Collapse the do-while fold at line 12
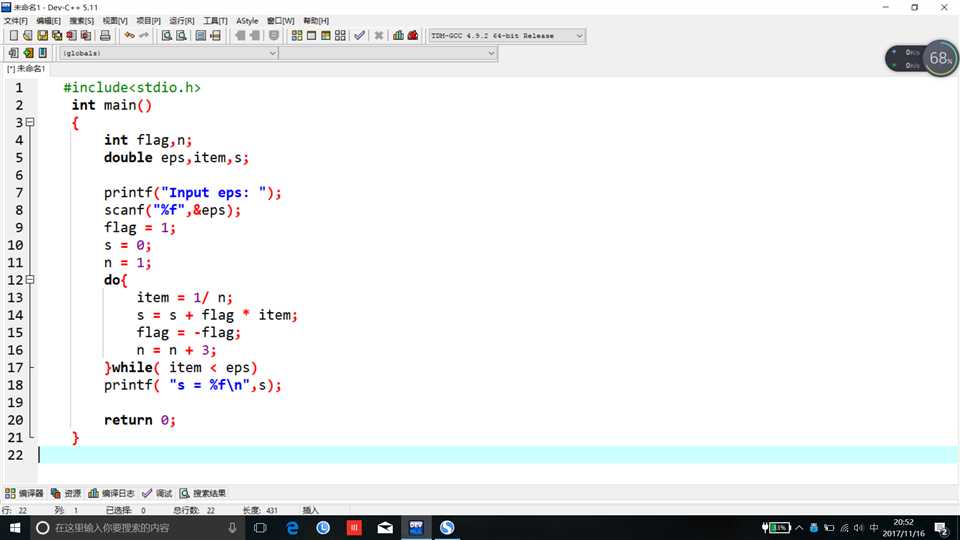Image resolution: width=960 pixels, height=540 pixels. coord(30,280)
